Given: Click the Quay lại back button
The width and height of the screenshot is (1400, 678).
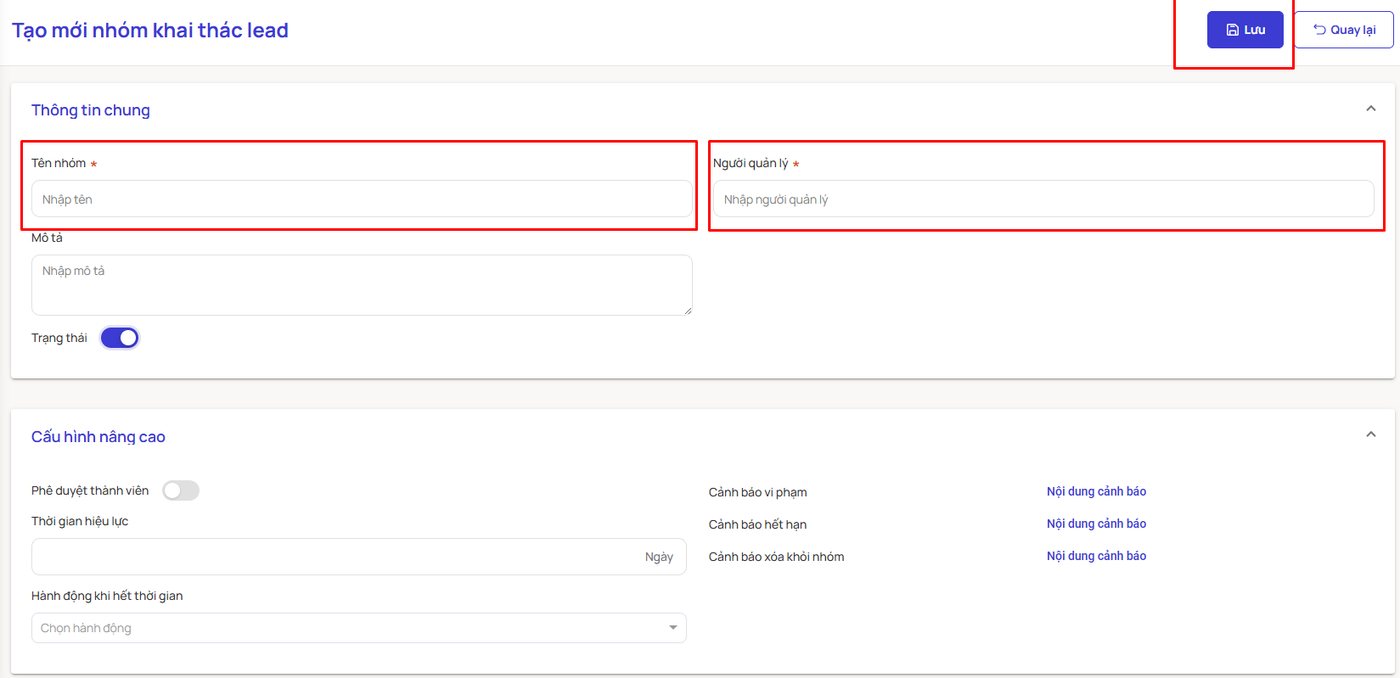Looking at the screenshot, I should [1343, 30].
